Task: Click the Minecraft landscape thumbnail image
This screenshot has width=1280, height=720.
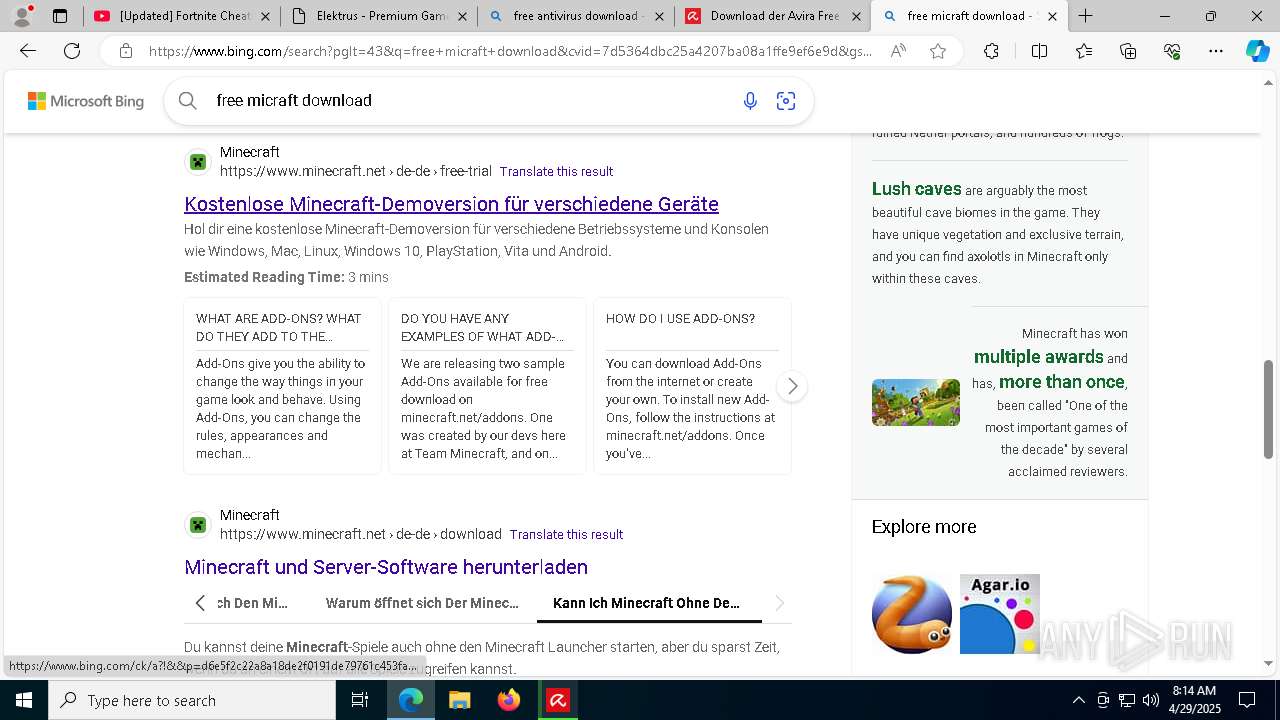Action: 915,402
